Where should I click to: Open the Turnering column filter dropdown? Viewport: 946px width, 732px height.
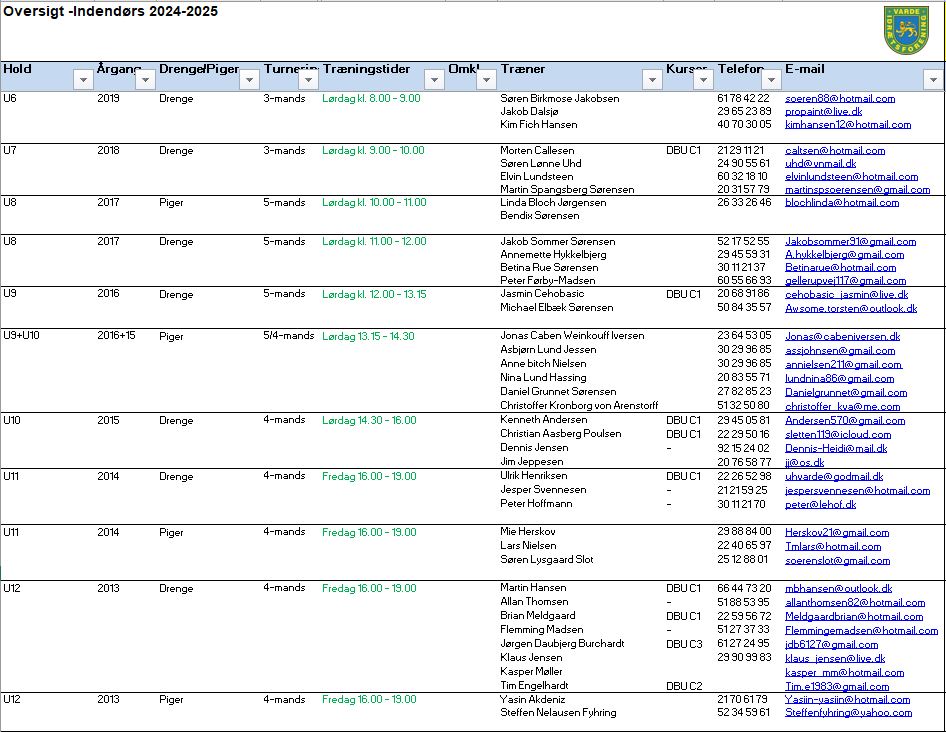(x=308, y=80)
